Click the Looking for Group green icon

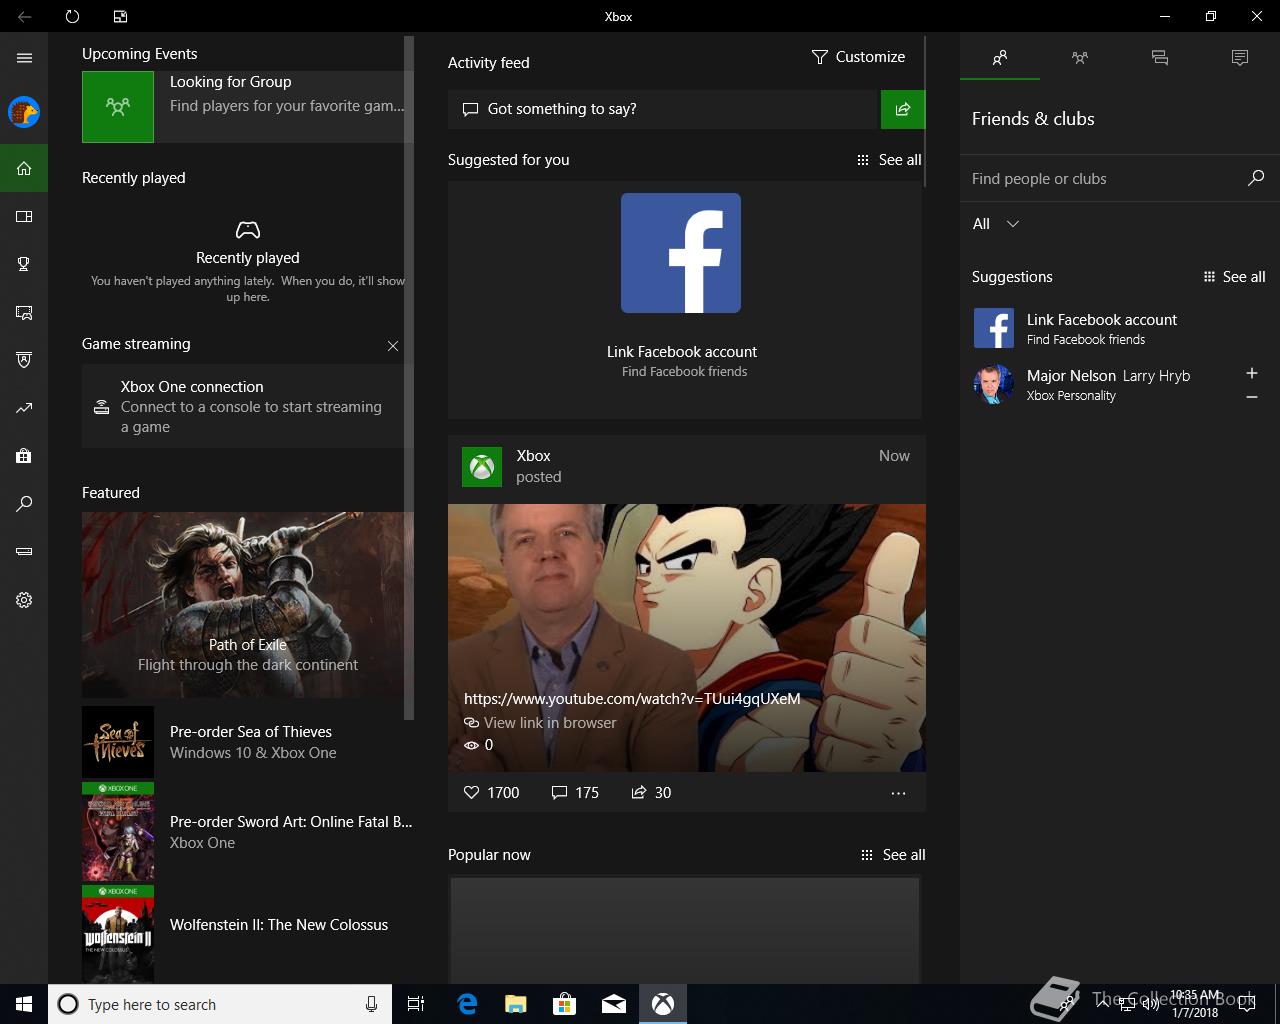[x=118, y=106]
